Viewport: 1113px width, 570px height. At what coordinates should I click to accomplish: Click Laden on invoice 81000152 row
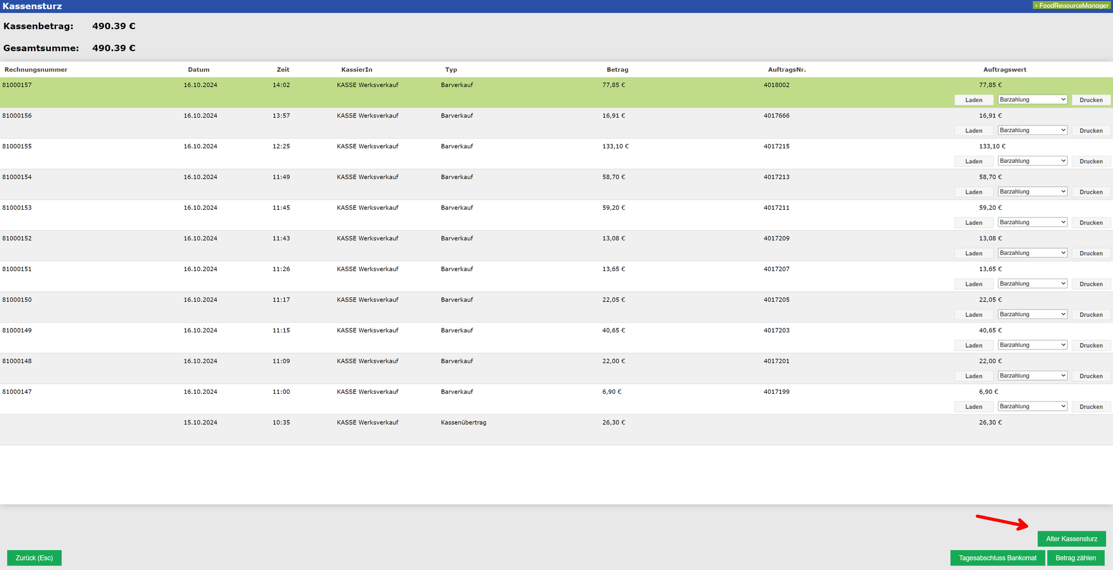(x=973, y=253)
